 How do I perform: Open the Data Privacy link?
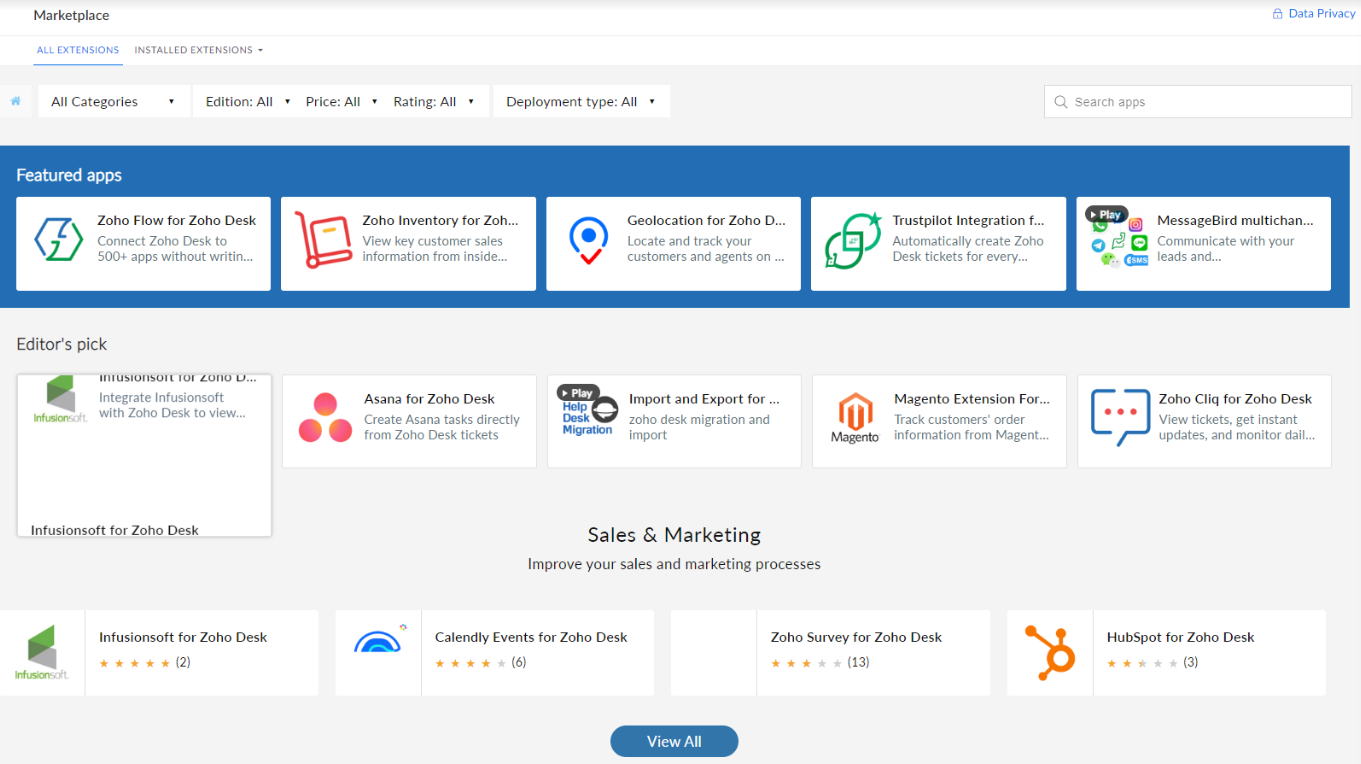1314,14
